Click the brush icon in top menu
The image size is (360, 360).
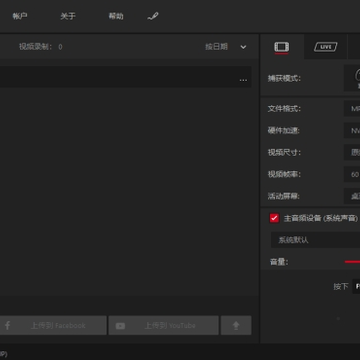153,16
